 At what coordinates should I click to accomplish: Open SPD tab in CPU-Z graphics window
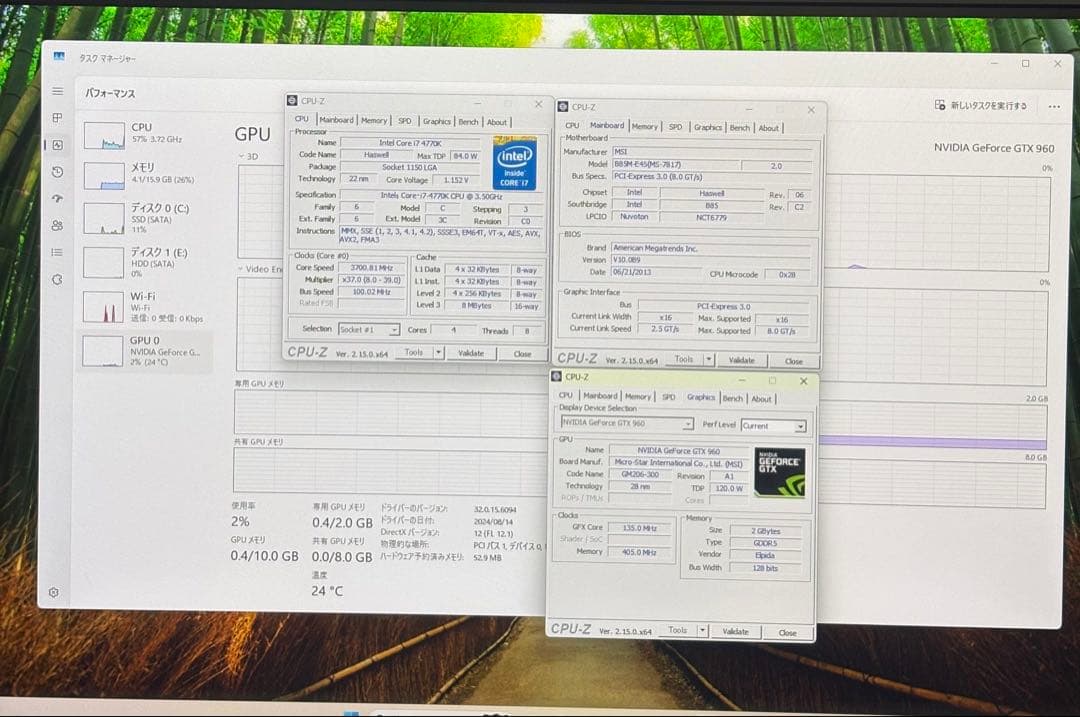point(668,397)
